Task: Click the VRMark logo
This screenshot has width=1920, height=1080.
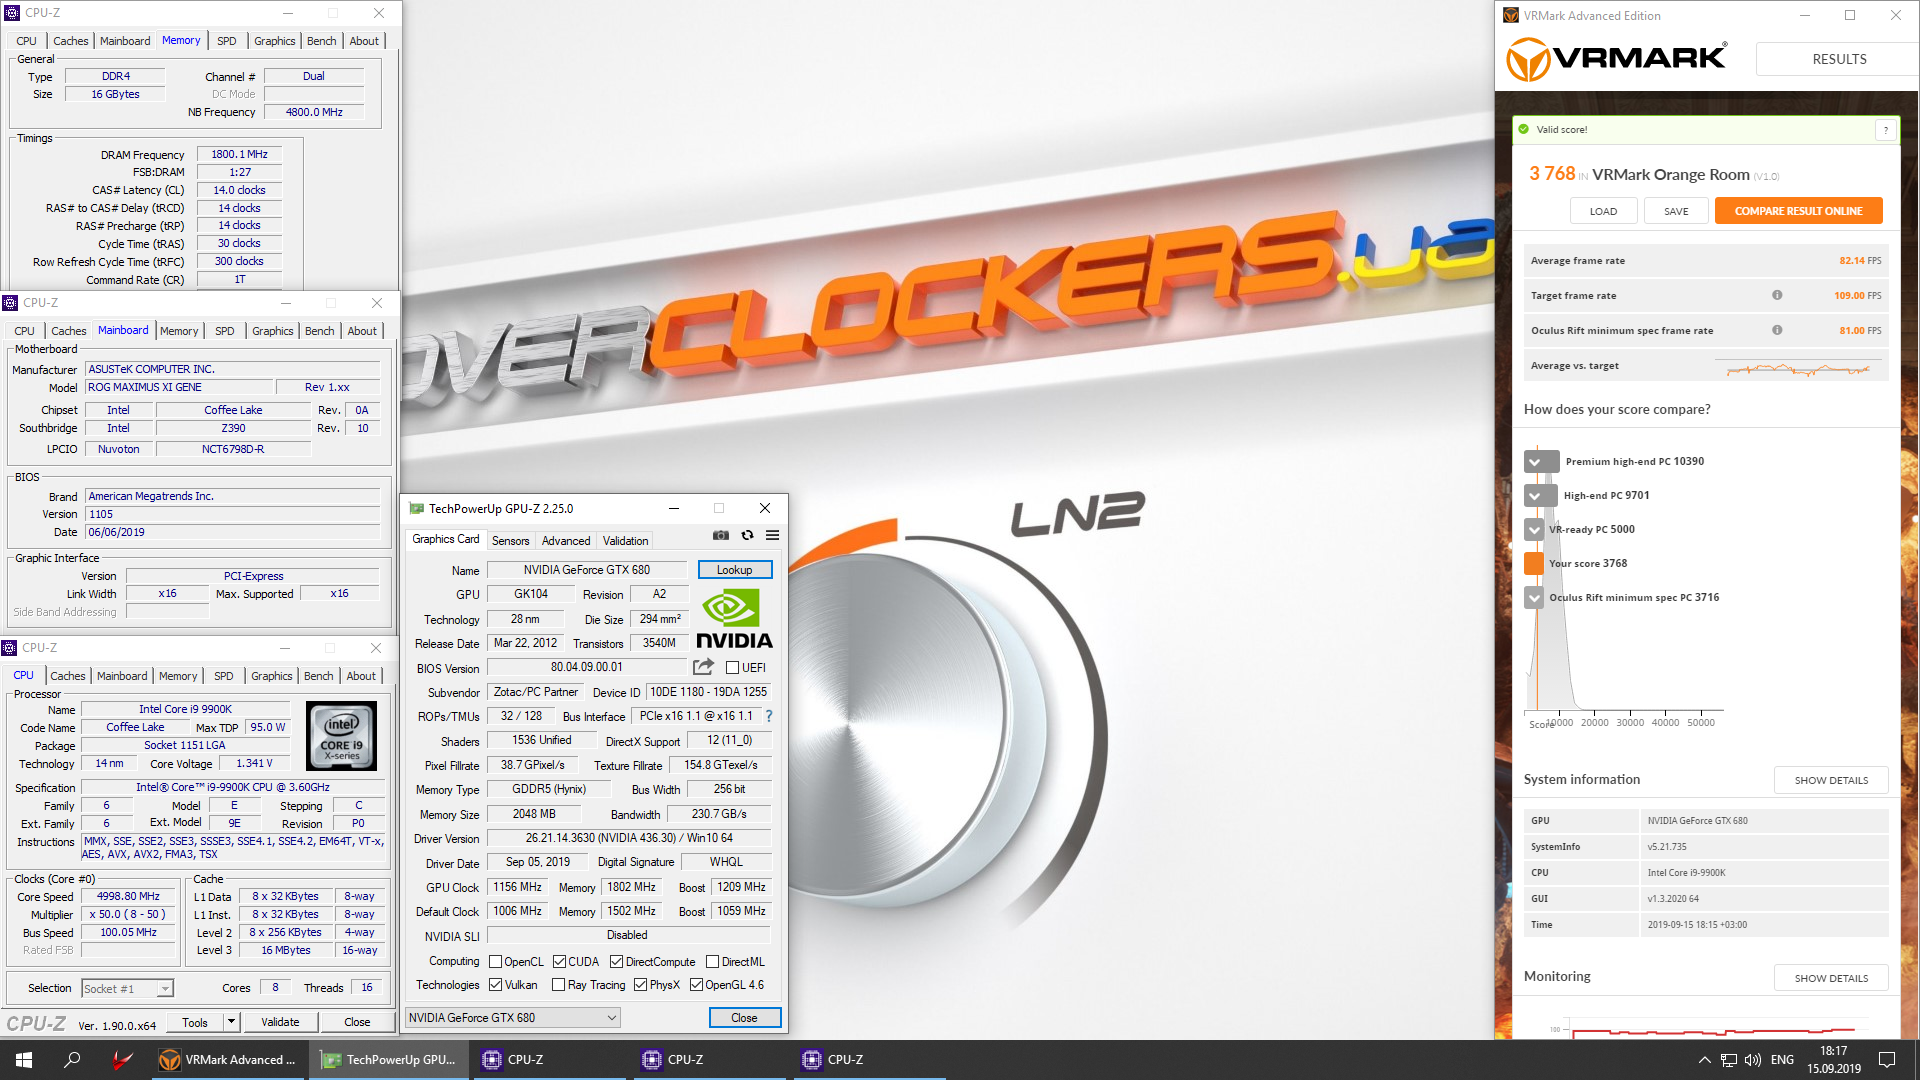Action: (1616, 58)
